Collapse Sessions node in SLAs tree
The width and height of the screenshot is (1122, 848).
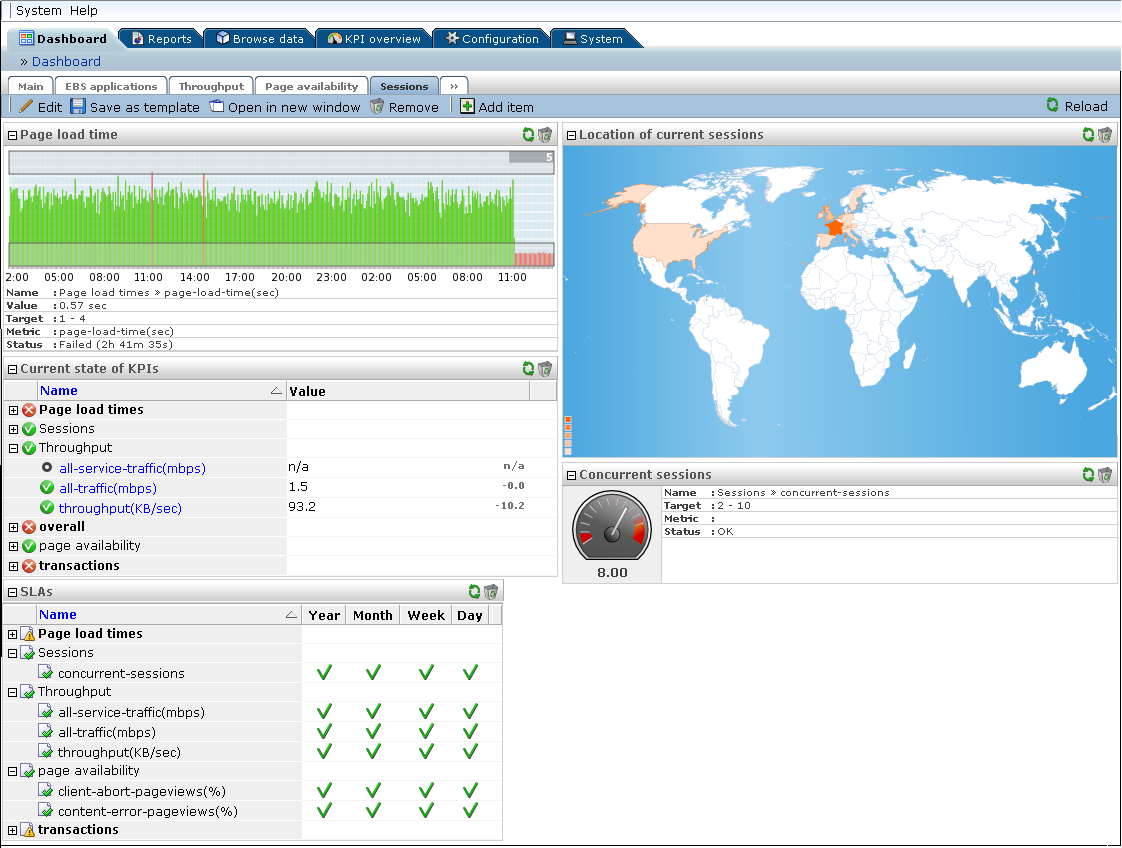[12, 653]
